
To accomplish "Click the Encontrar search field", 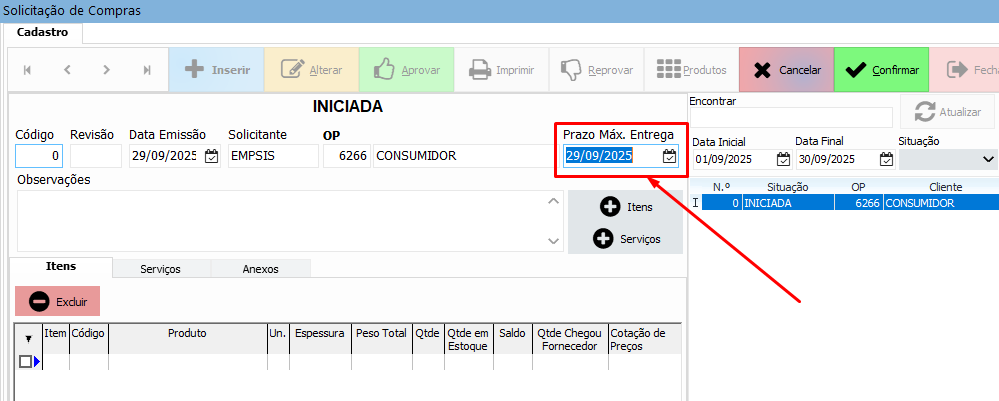I will (791, 118).
